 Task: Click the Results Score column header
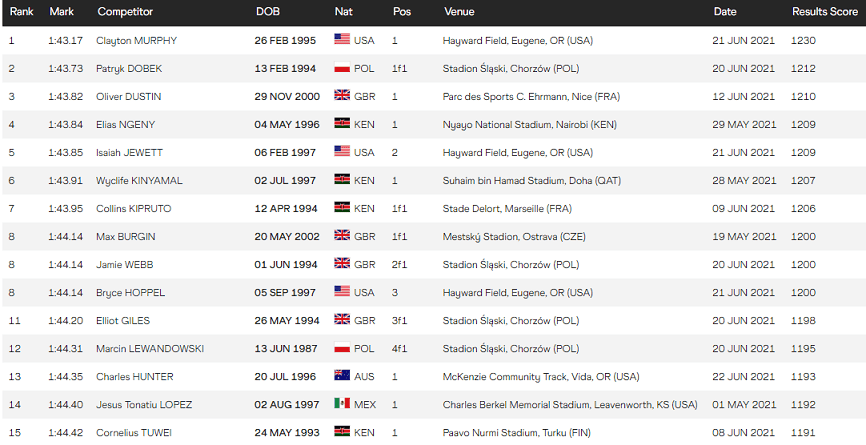823,12
